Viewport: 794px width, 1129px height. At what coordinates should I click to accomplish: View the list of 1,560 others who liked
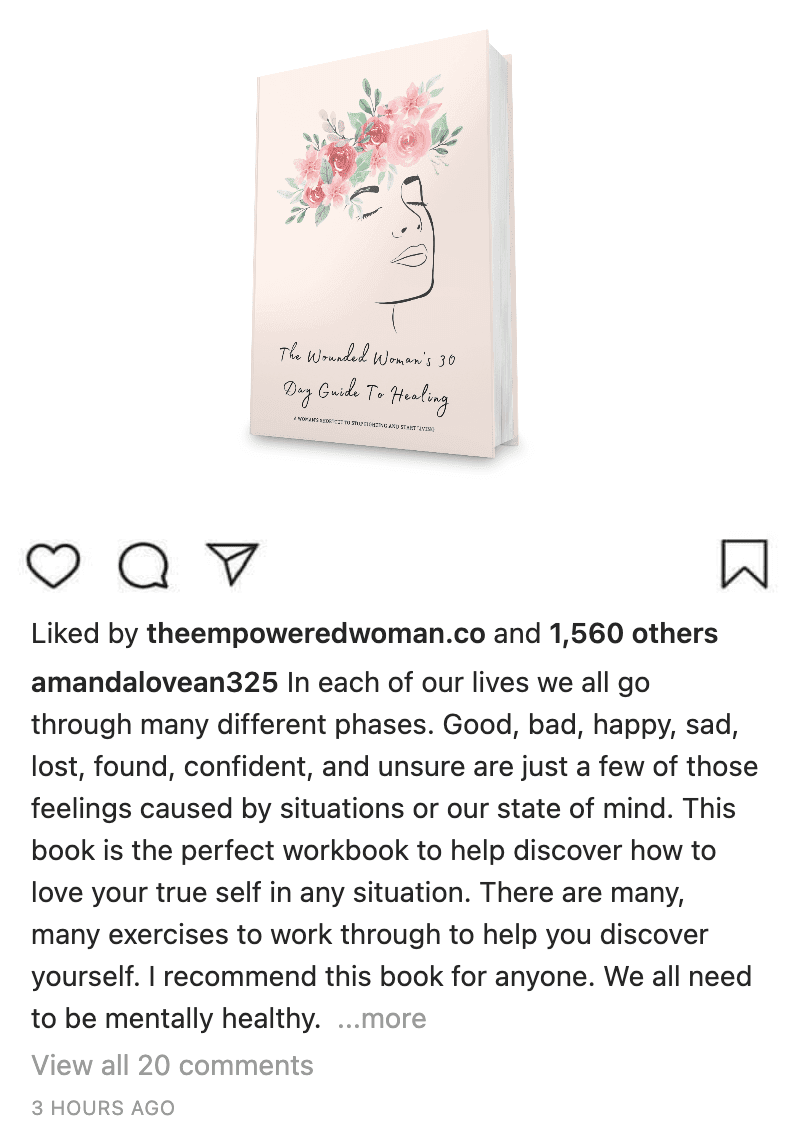coord(633,634)
